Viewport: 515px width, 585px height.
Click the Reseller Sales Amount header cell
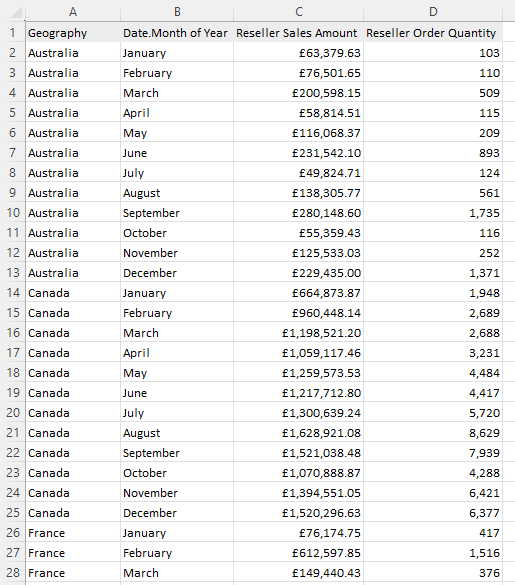298,33
